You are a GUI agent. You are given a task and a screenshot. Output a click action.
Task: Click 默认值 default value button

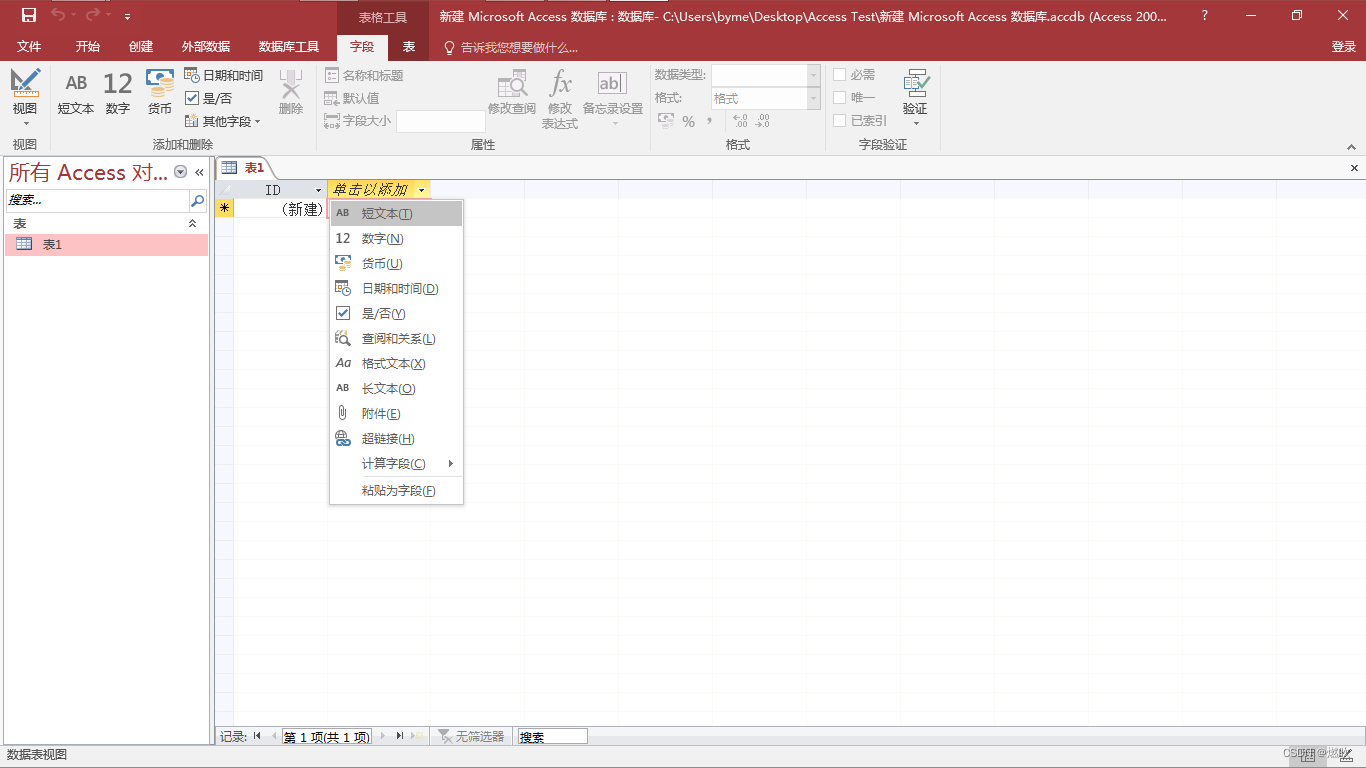point(352,98)
